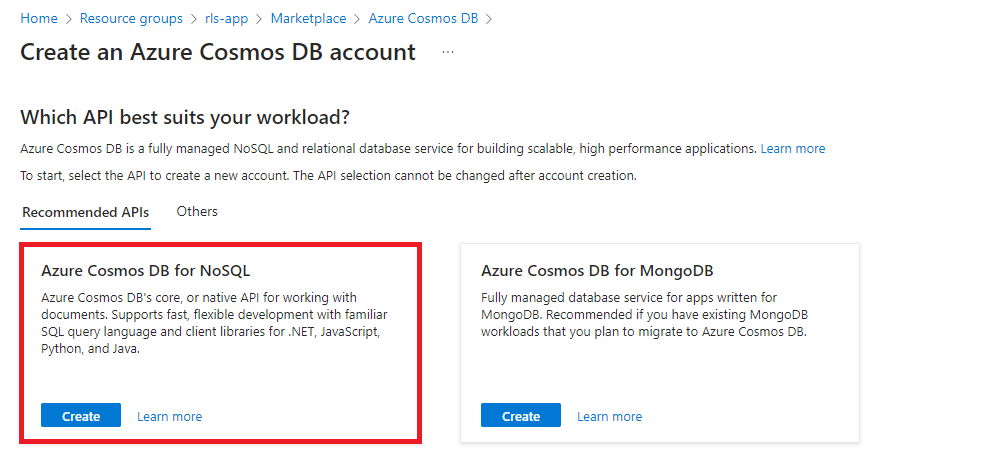Open the rls-app breadcrumb link
The width and height of the screenshot is (1002, 462).
coord(227,19)
